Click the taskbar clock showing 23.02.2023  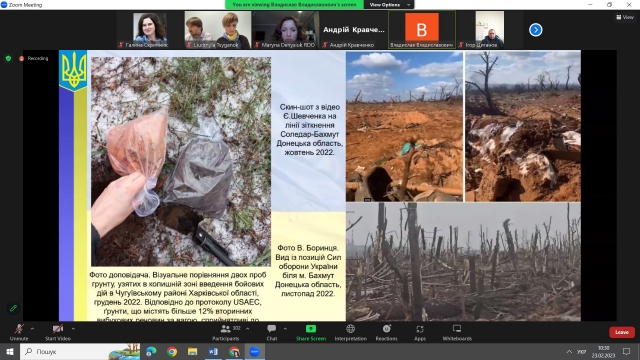coord(603,351)
